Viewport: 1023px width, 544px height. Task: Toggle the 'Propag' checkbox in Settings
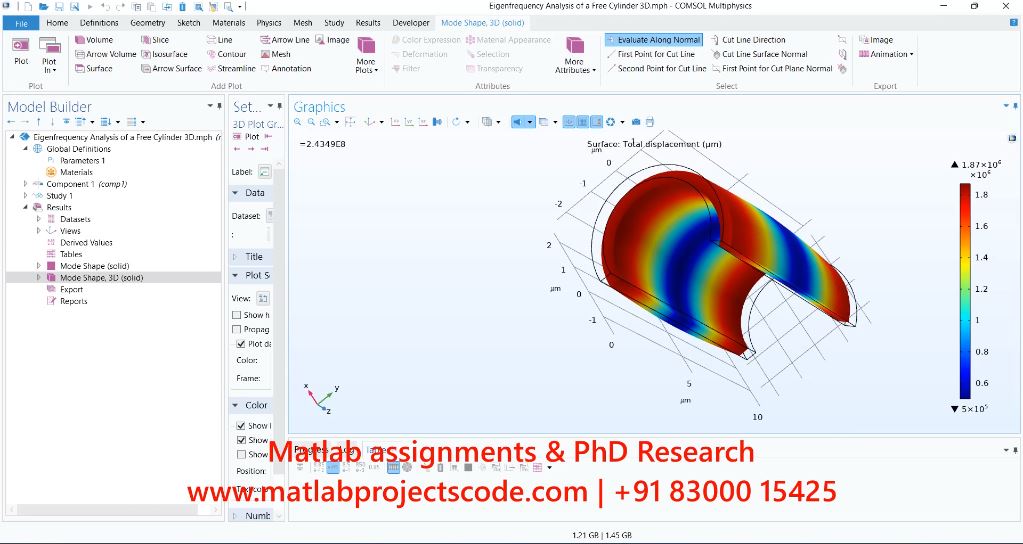coord(237,329)
